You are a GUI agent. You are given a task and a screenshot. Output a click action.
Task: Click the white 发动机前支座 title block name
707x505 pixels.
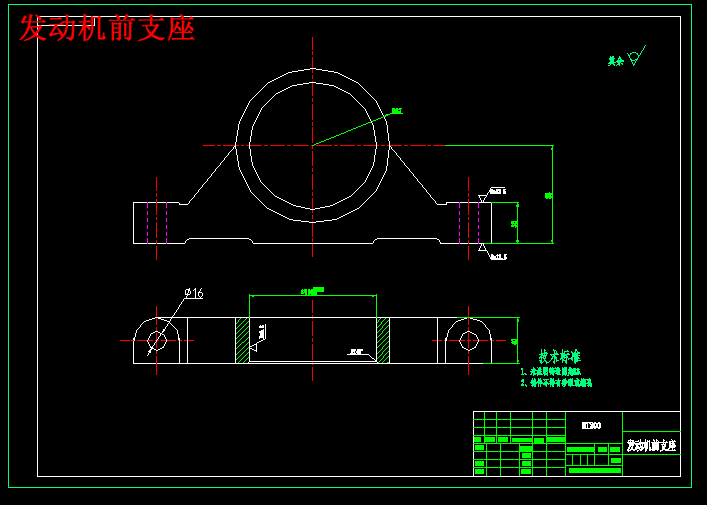pos(651,445)
